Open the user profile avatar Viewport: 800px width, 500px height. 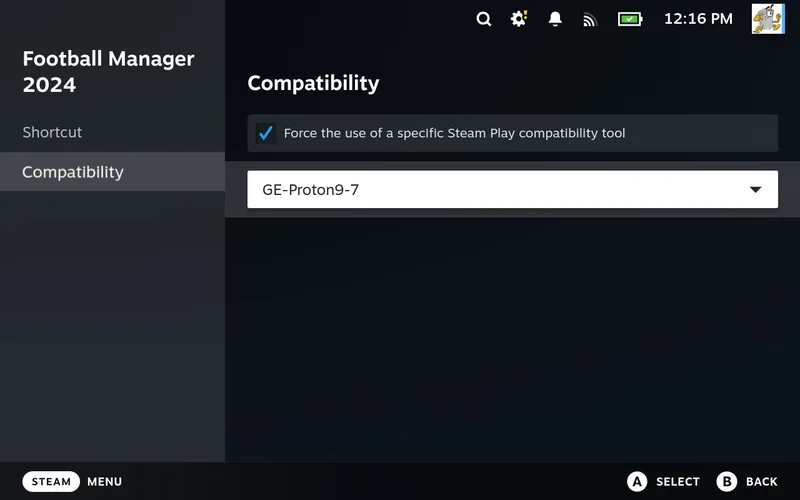(x=768, y=19)
